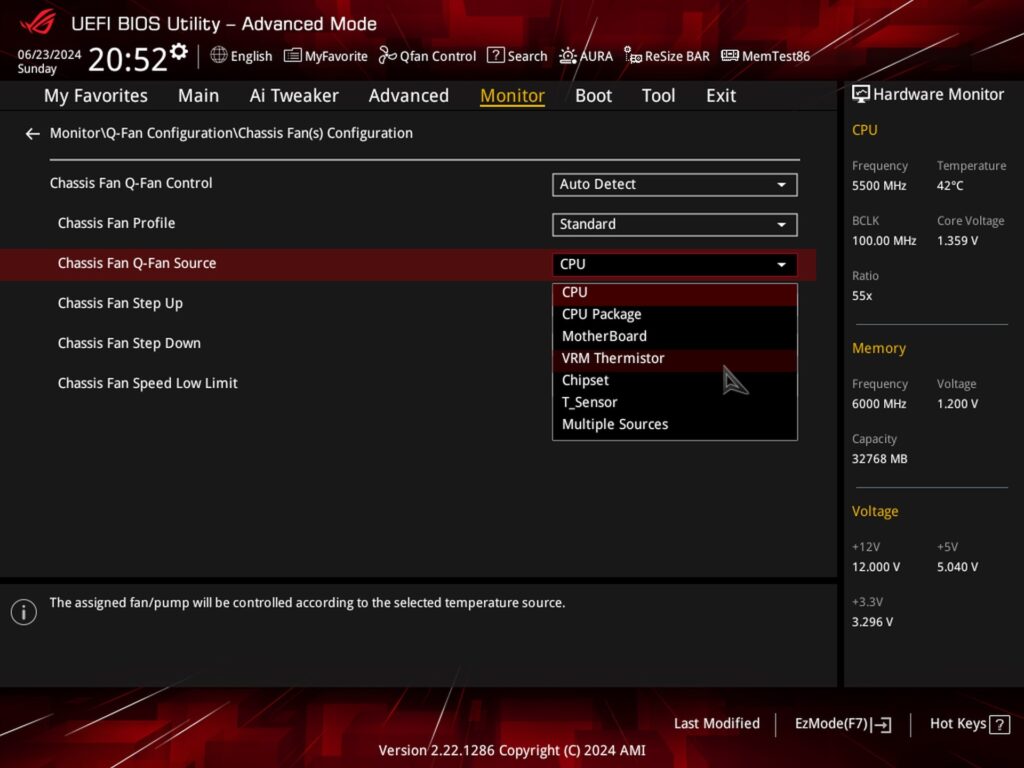
Task: Click Last Modified button
Action: 716,724
